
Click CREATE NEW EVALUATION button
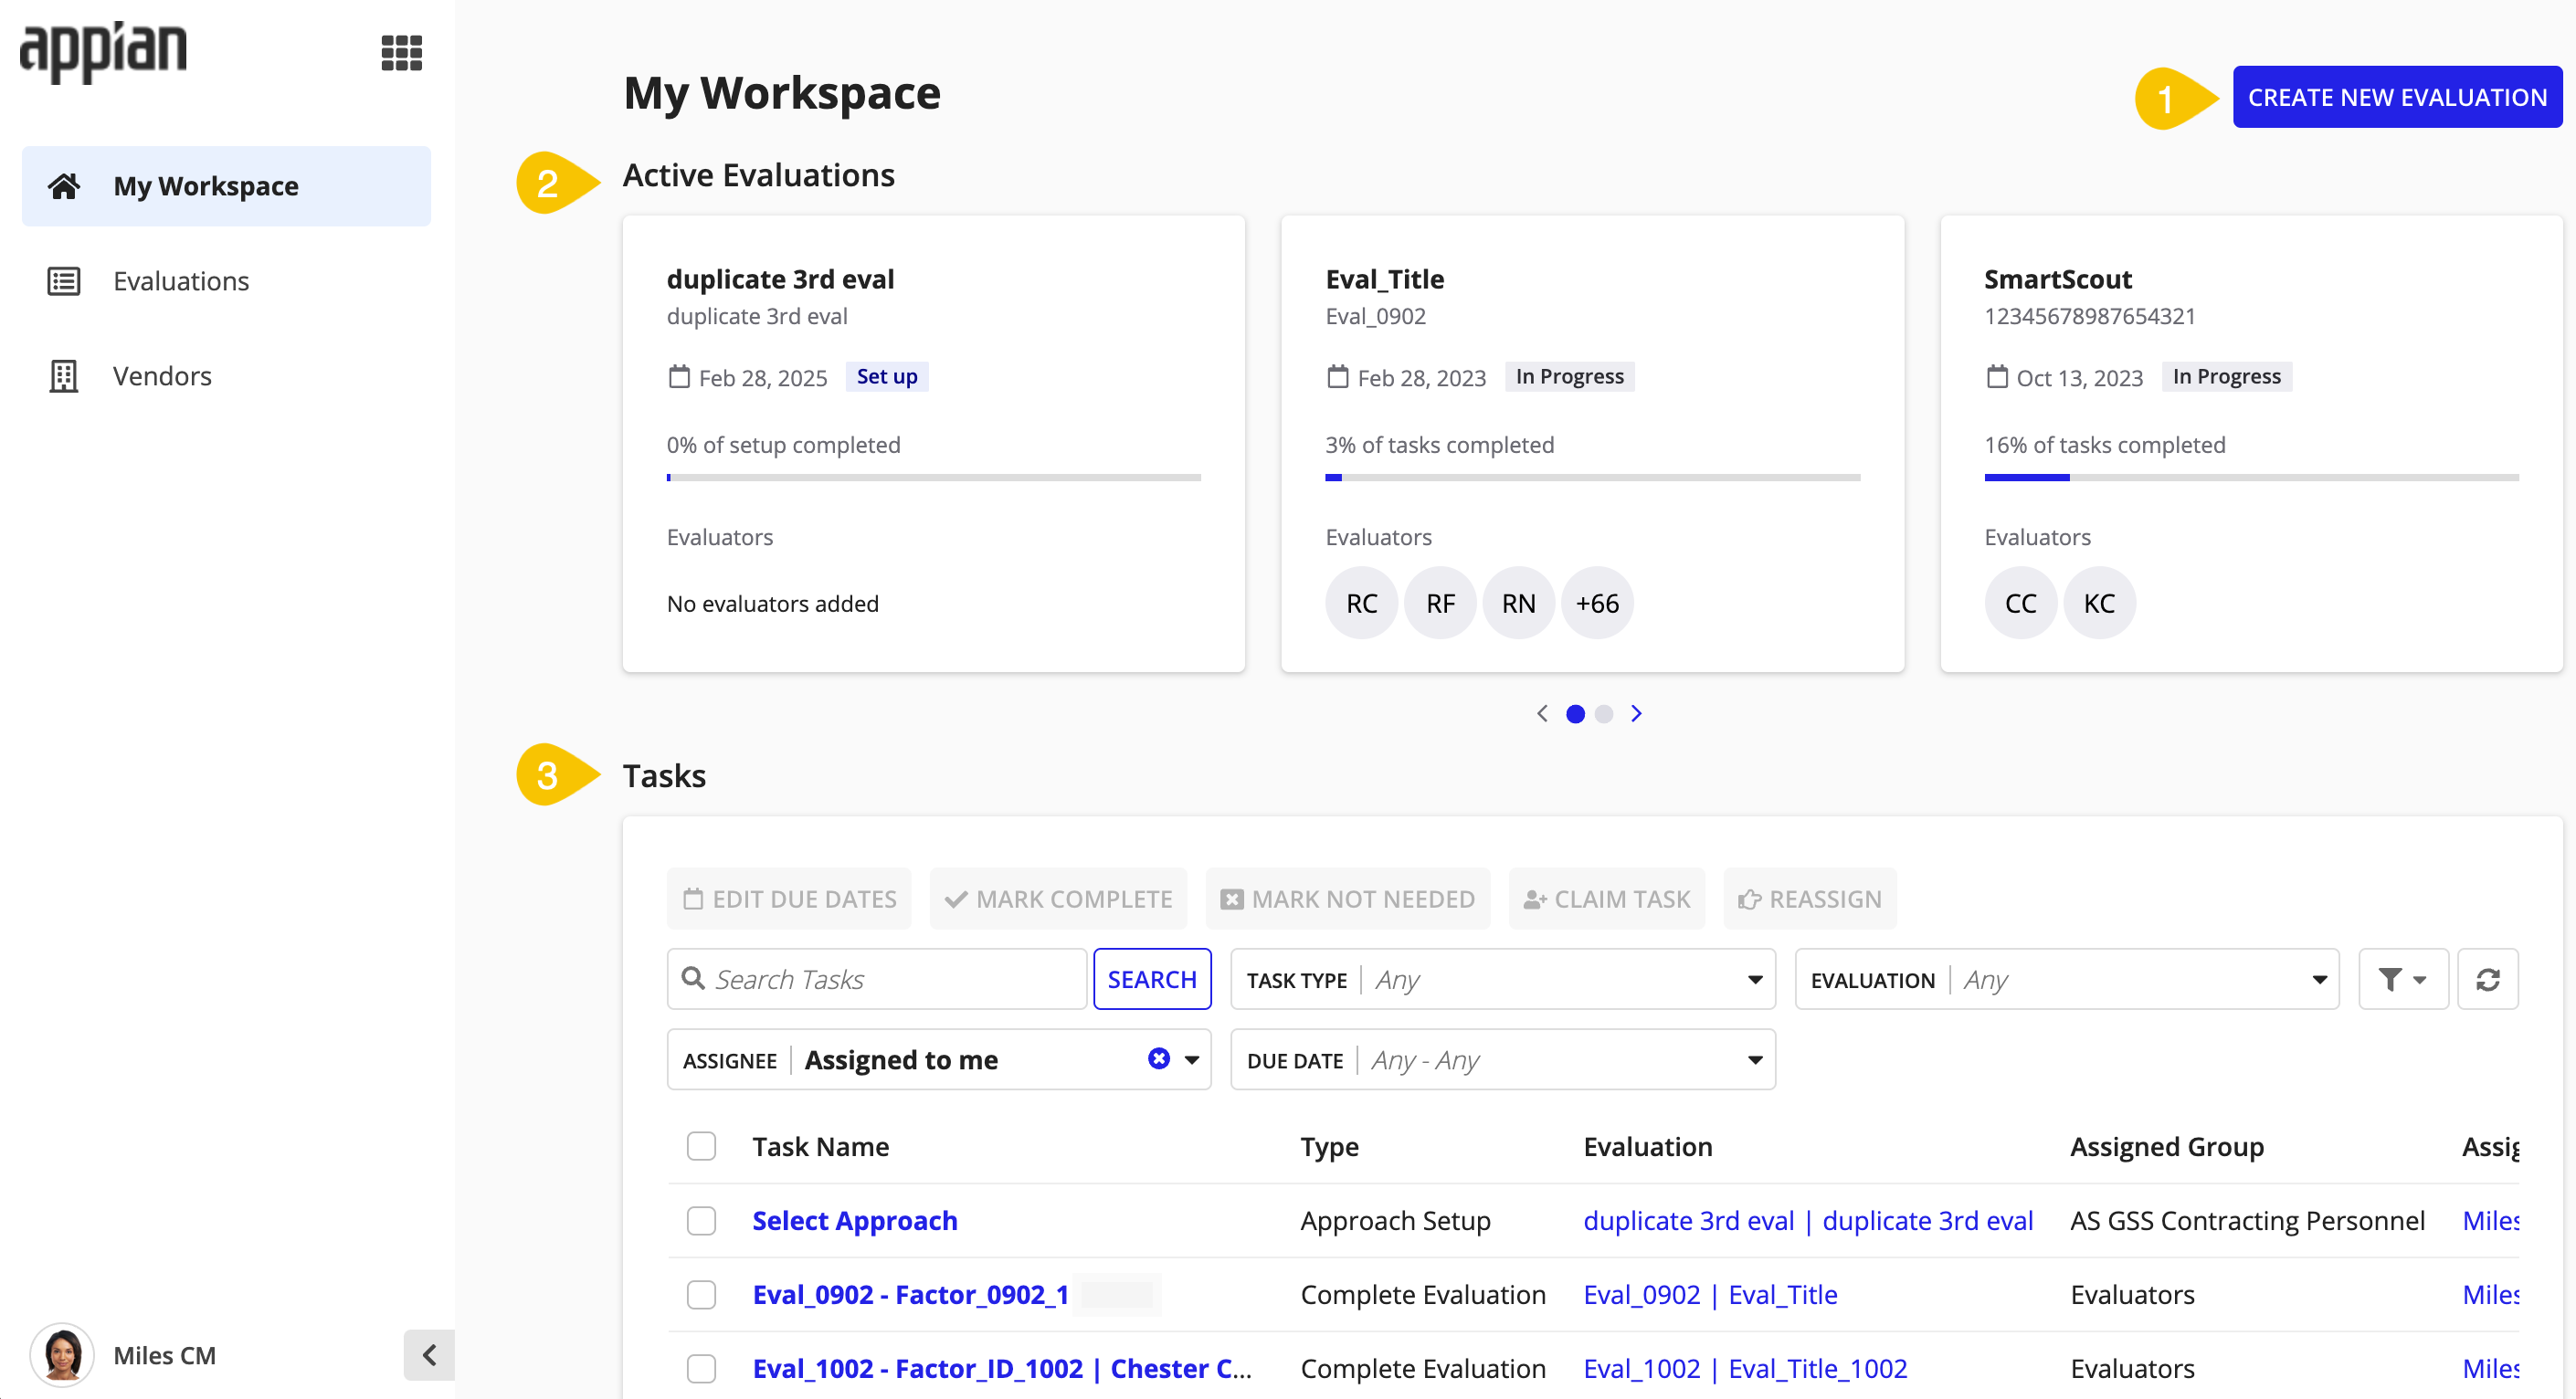pyautogui.click(x=2397, y=99)
